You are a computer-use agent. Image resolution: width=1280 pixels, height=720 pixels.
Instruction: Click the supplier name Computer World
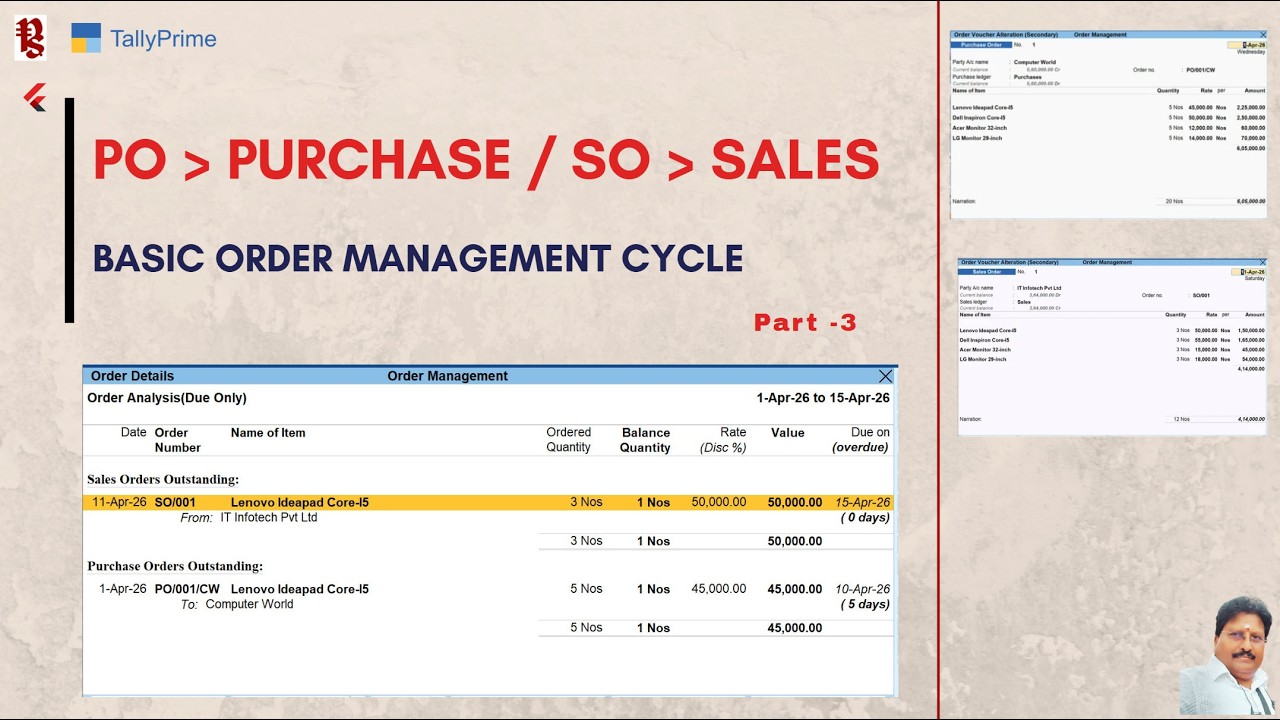click(249, 604)
